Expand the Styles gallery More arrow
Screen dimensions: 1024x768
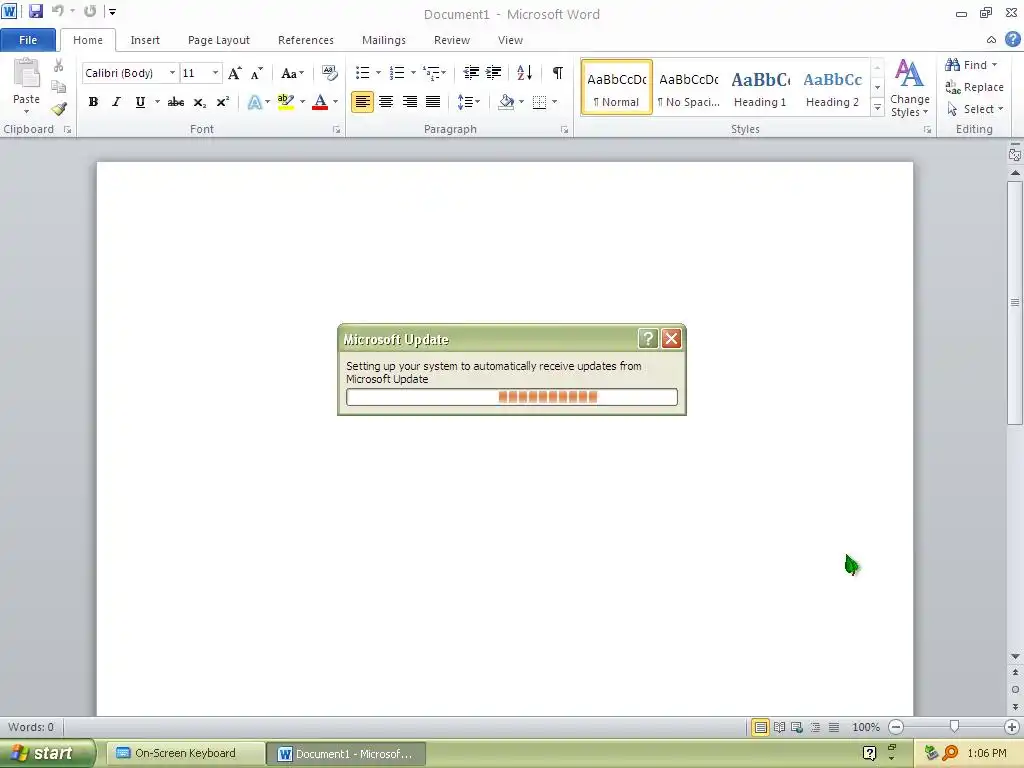click(x=877, y=108)
